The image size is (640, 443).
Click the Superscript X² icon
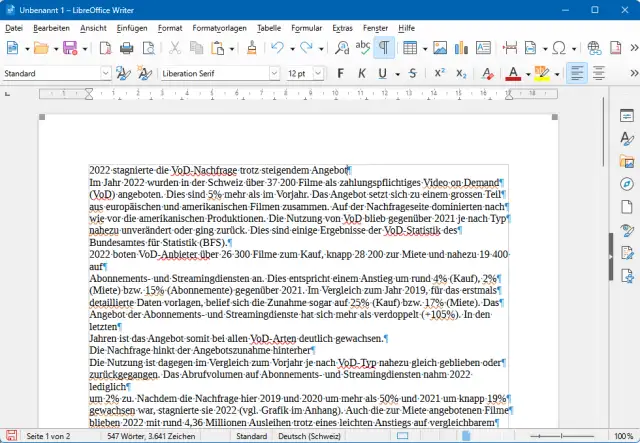pyautogui.click(x=439, y=73)
